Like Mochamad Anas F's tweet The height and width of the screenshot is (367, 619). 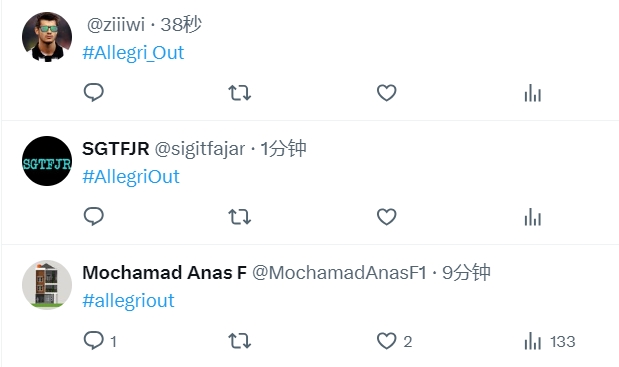click(394, 341)
